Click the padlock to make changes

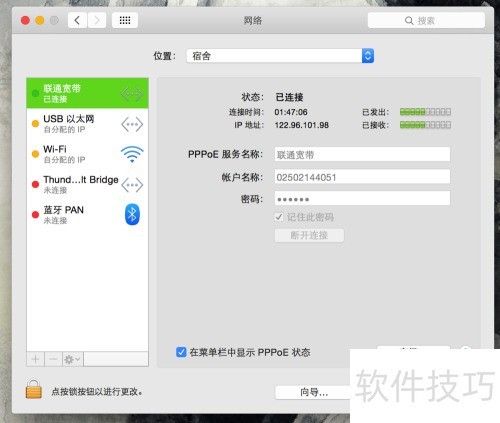(x=34, y=389)
